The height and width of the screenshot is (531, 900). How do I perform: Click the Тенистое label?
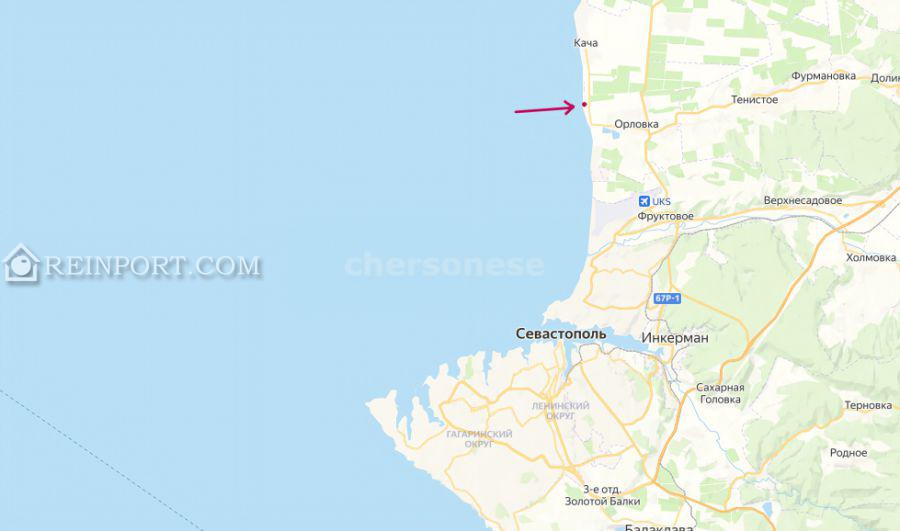pos(754,100)
